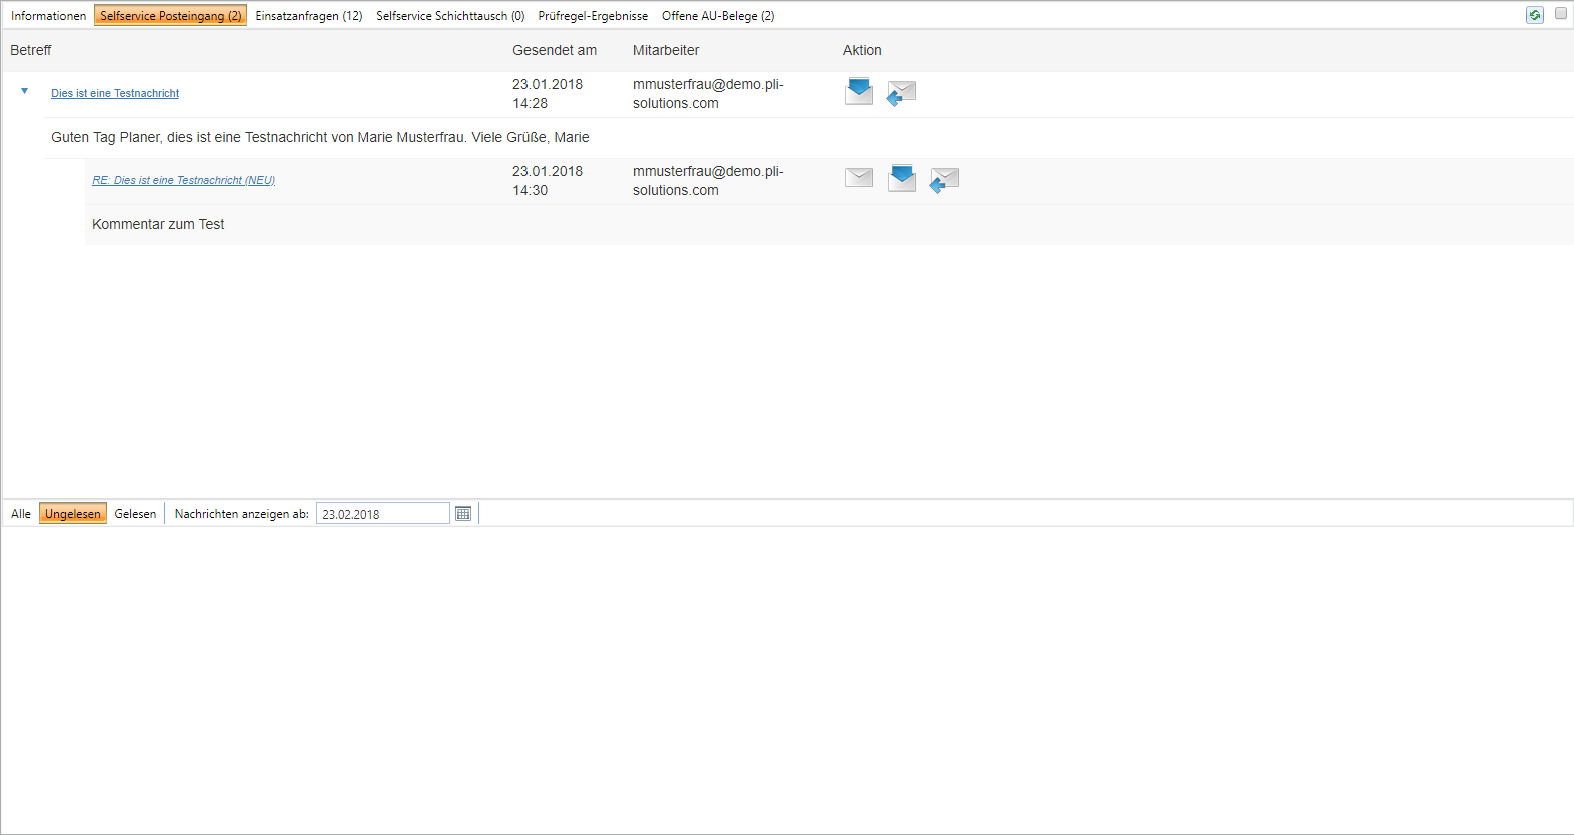
Task: Reply to the first Testnachricht message
Action: [901, 93]
